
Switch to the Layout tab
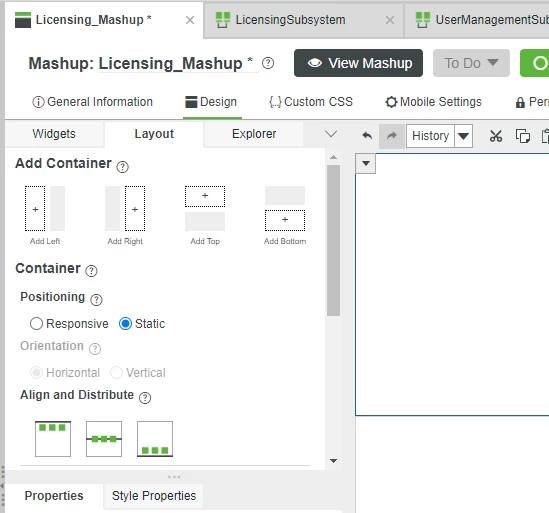coord(154,134)
